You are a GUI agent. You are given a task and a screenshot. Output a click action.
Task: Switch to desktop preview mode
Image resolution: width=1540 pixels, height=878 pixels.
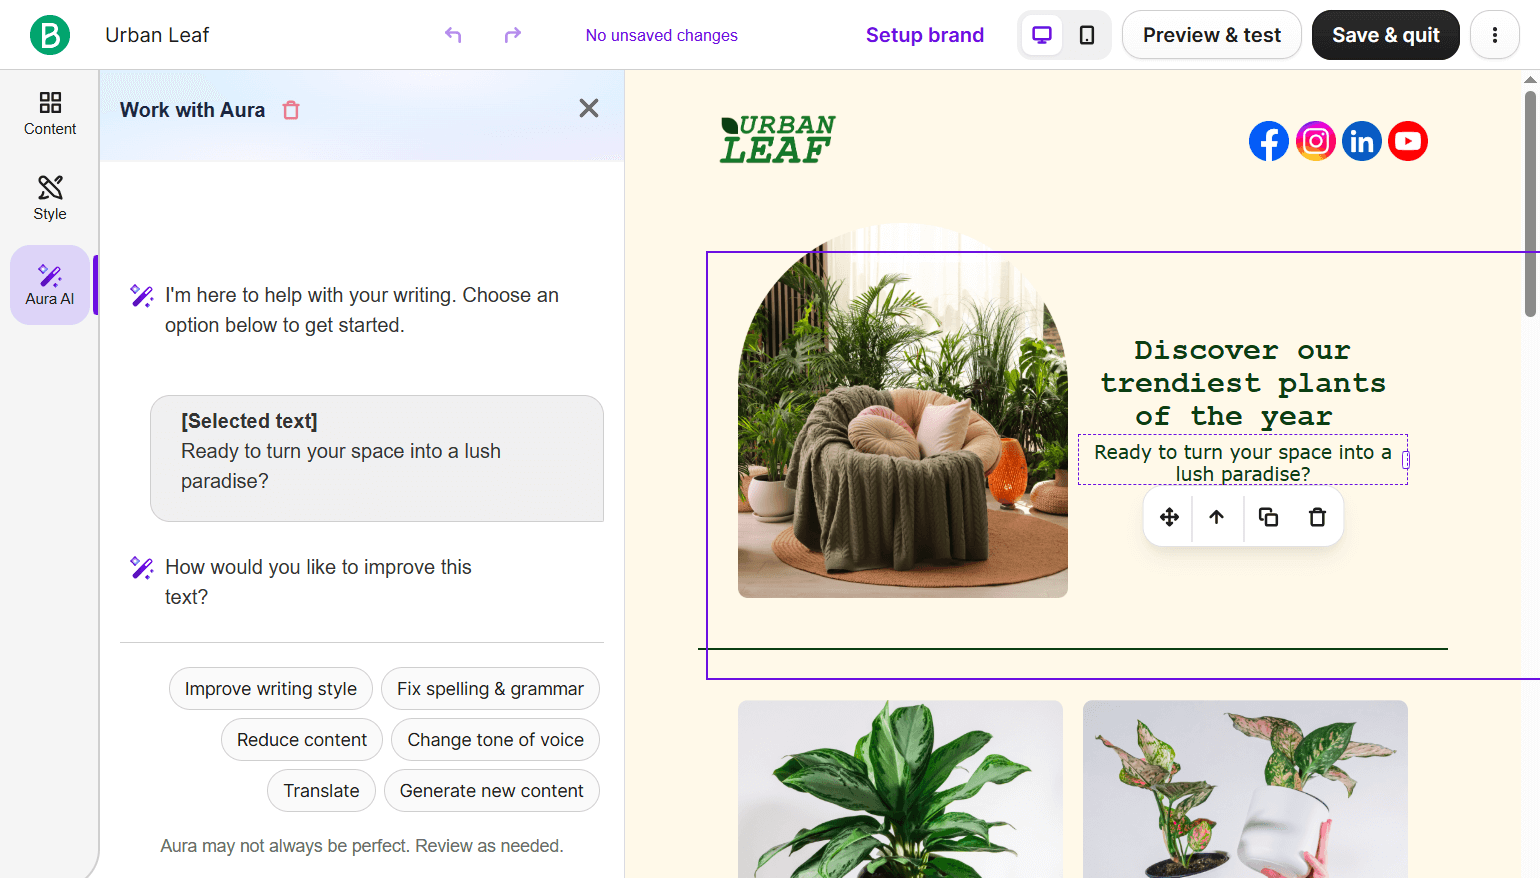(1042, 35)
